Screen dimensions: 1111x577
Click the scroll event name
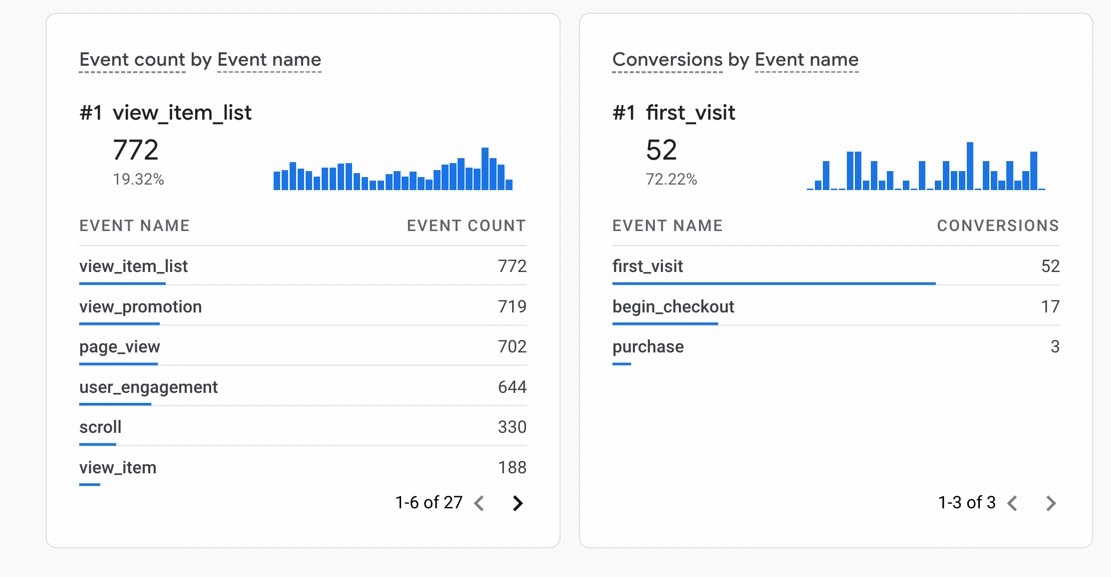tap(99, 426)
